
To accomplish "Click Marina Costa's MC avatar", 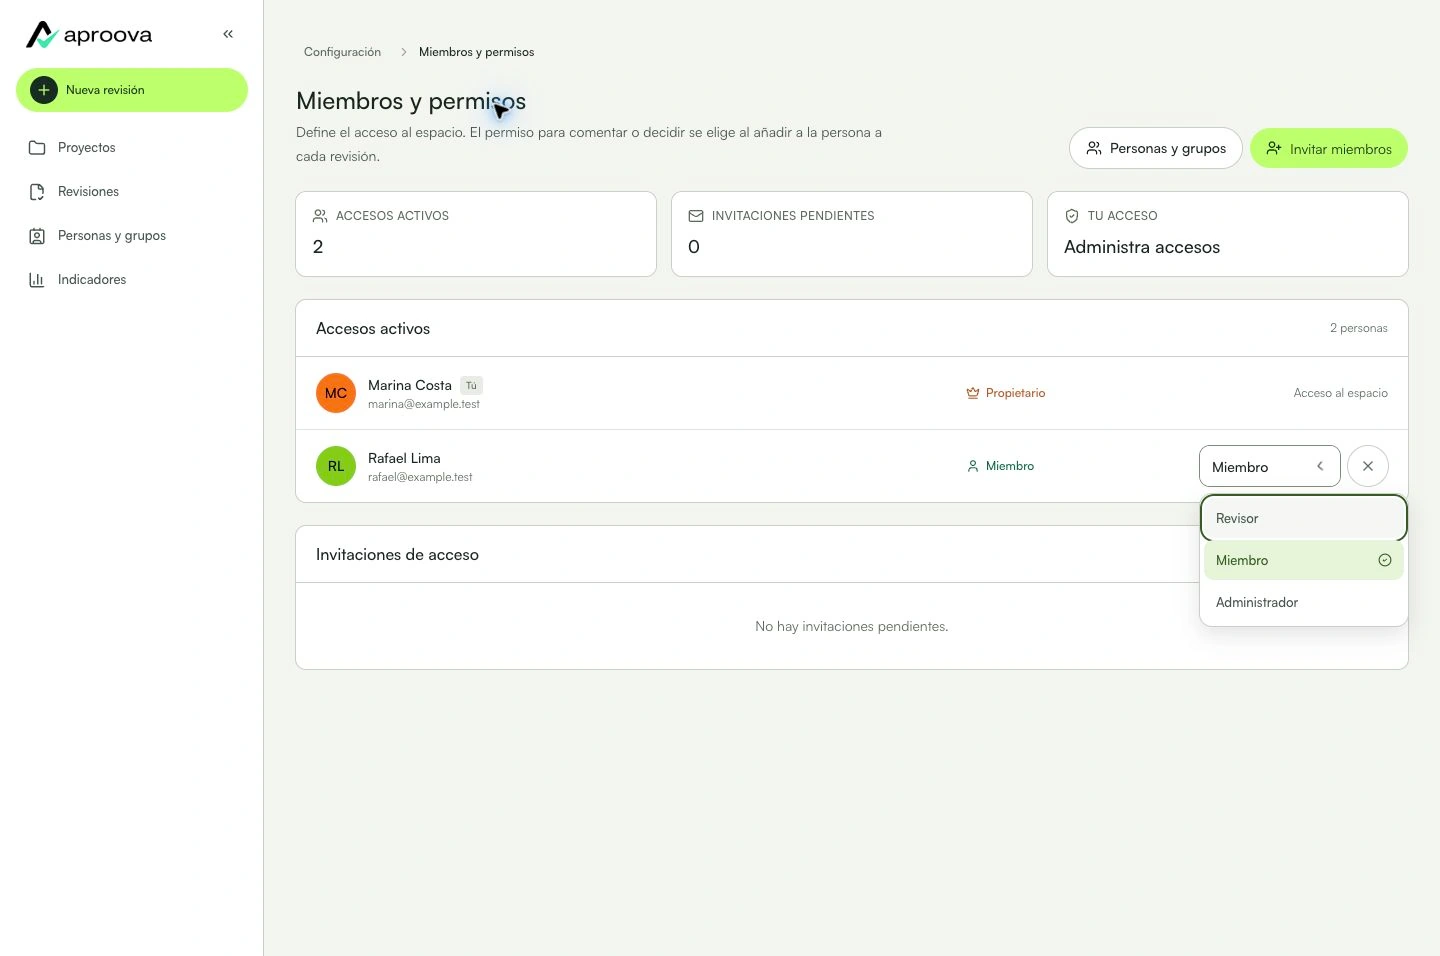I will tap(336, 393).
